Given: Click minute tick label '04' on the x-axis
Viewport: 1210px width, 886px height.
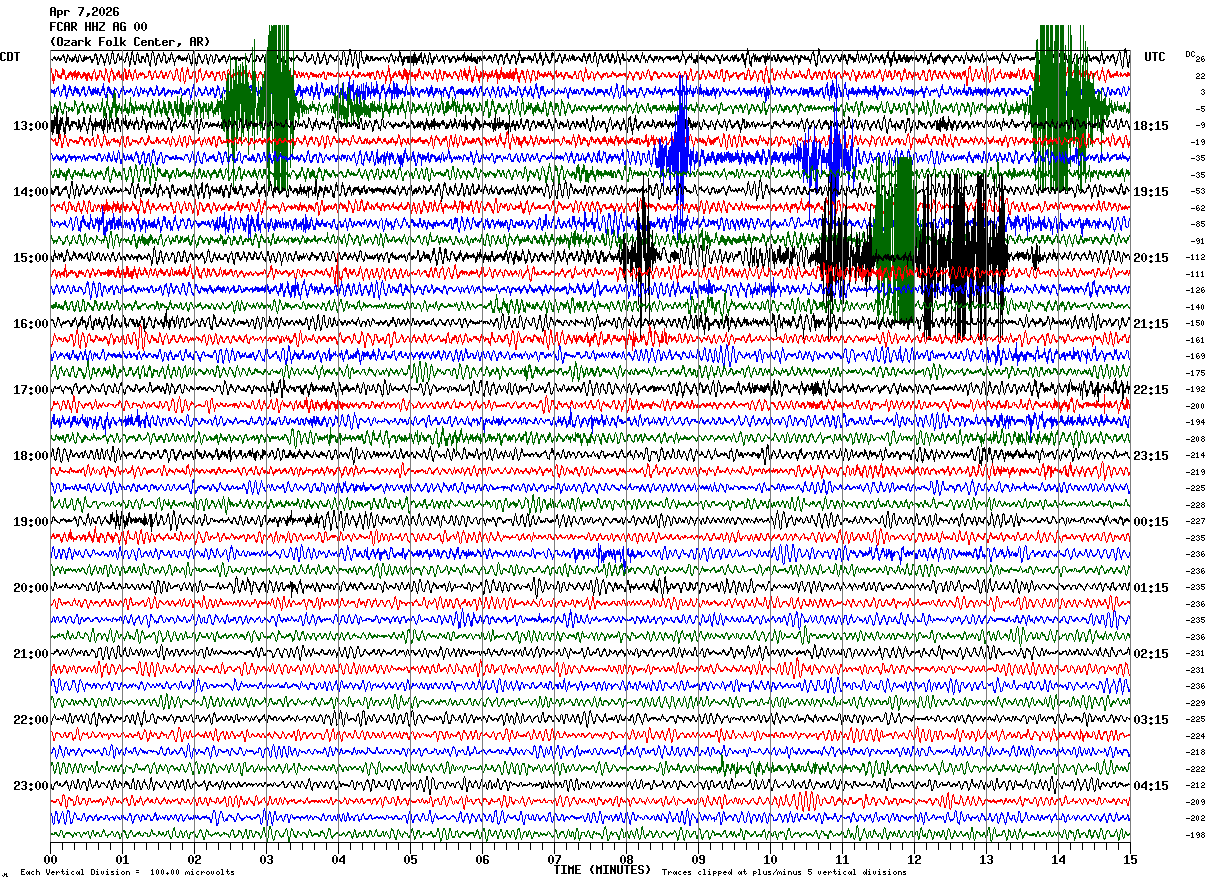Looking at the screenshot, I should click(339, 859).
